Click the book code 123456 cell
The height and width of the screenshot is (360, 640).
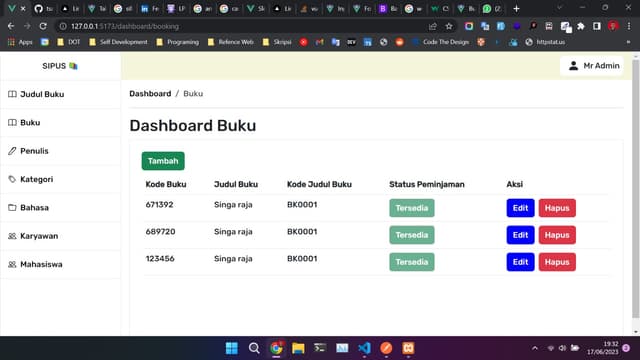pyautogui.click(x=160, y=258)
